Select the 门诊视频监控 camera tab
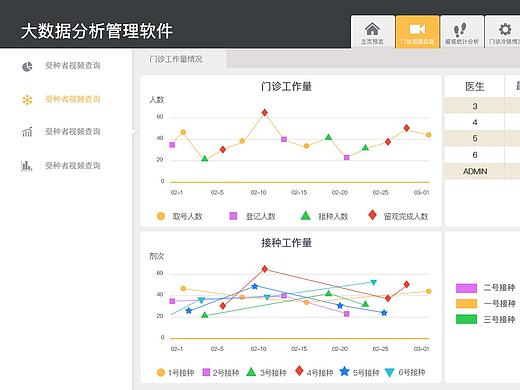 (x=417, y=32)
